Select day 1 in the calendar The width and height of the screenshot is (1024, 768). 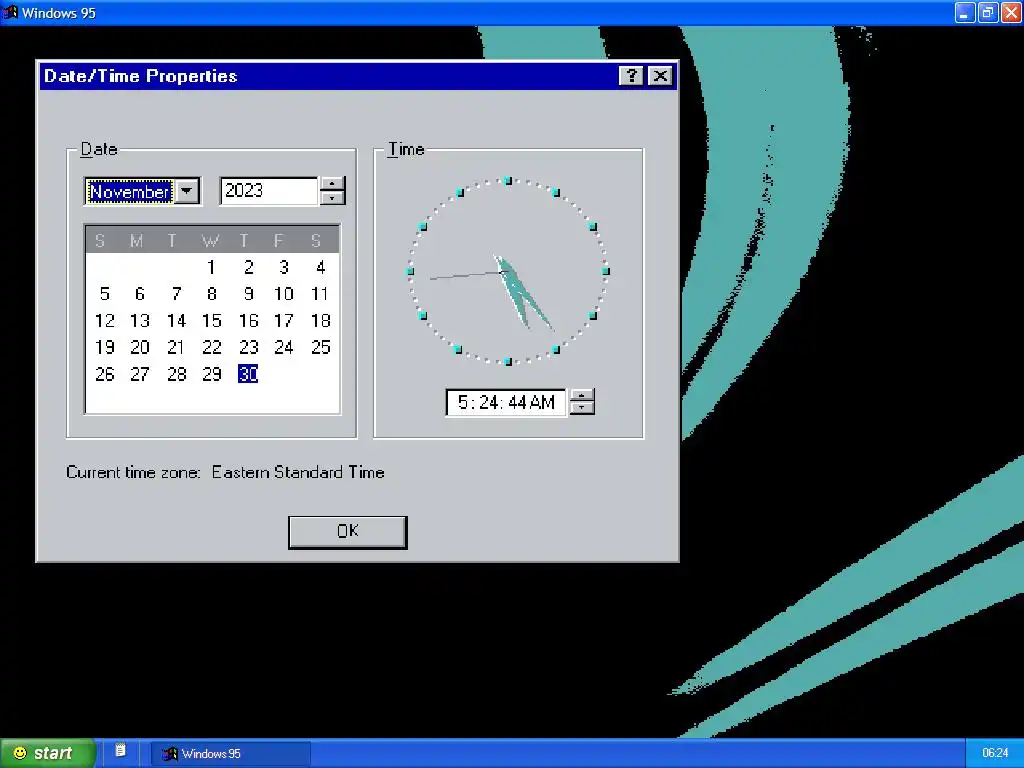211,267
